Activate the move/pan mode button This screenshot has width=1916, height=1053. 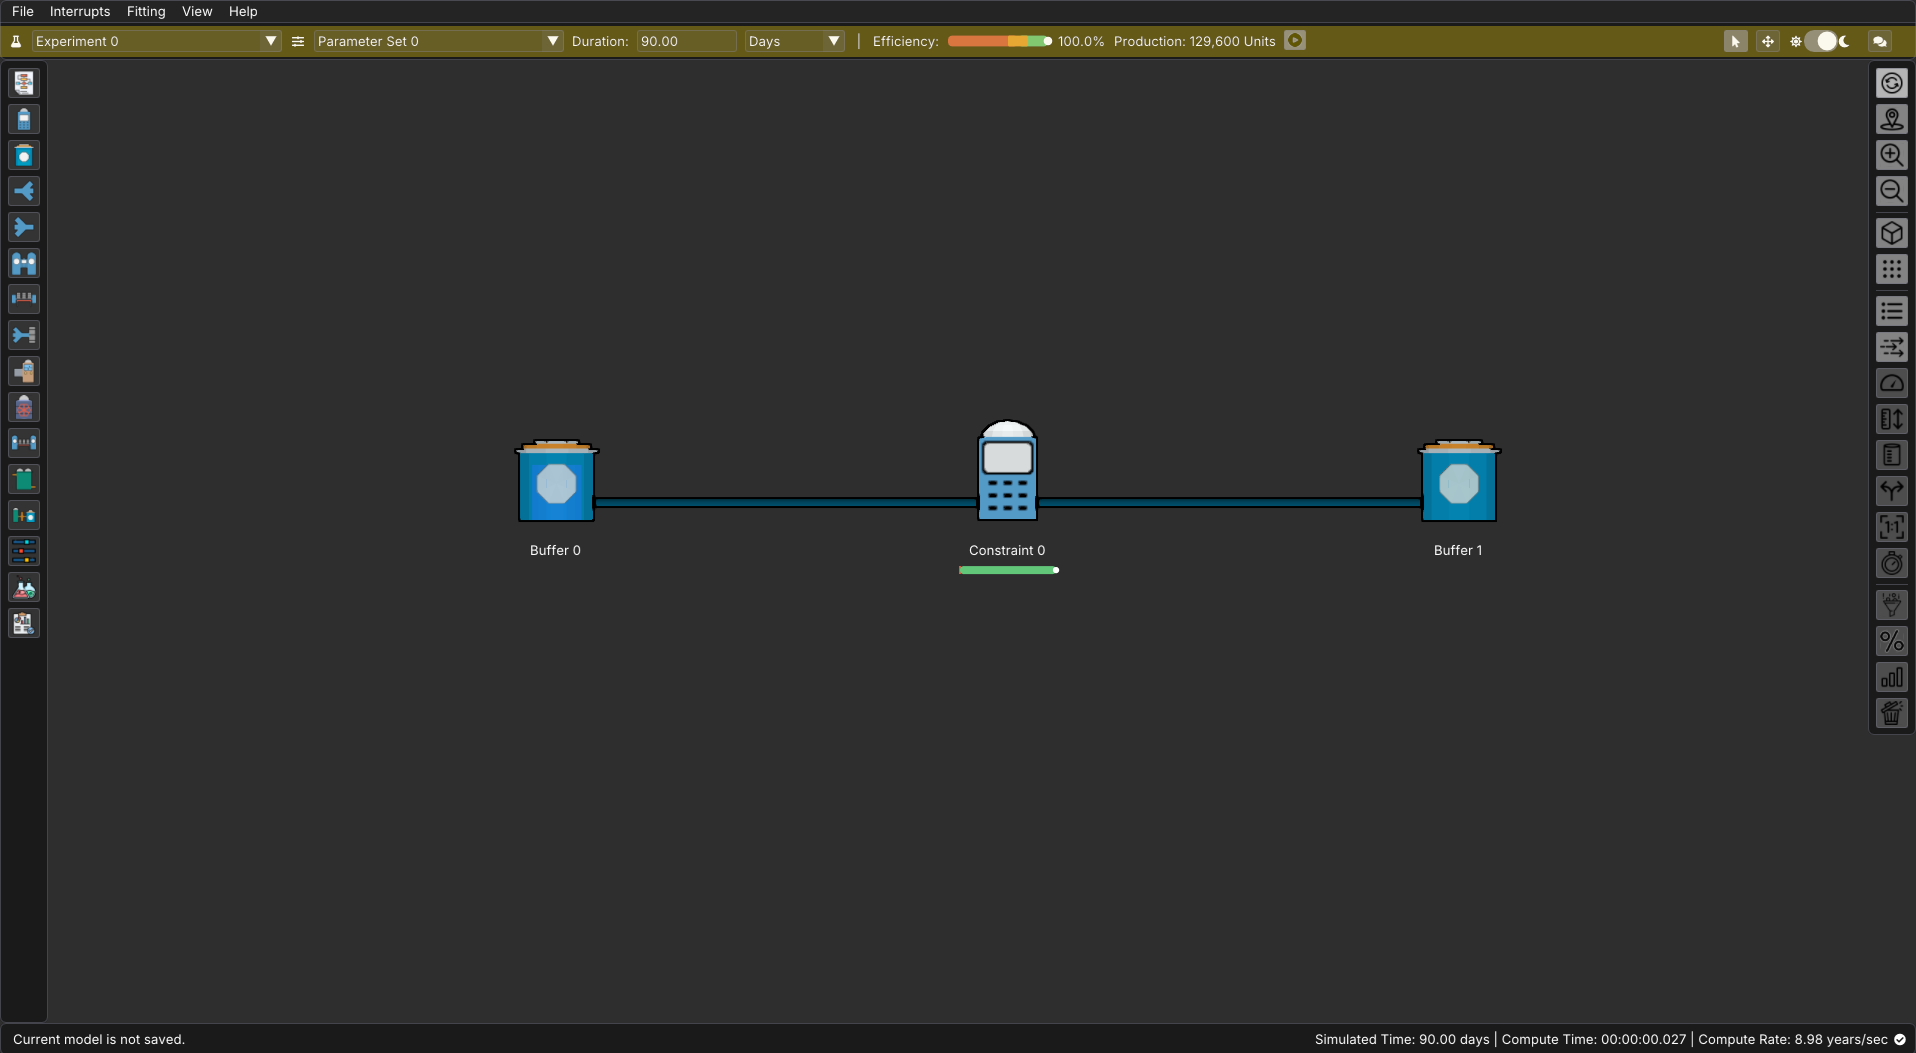tap(1767, 41)
